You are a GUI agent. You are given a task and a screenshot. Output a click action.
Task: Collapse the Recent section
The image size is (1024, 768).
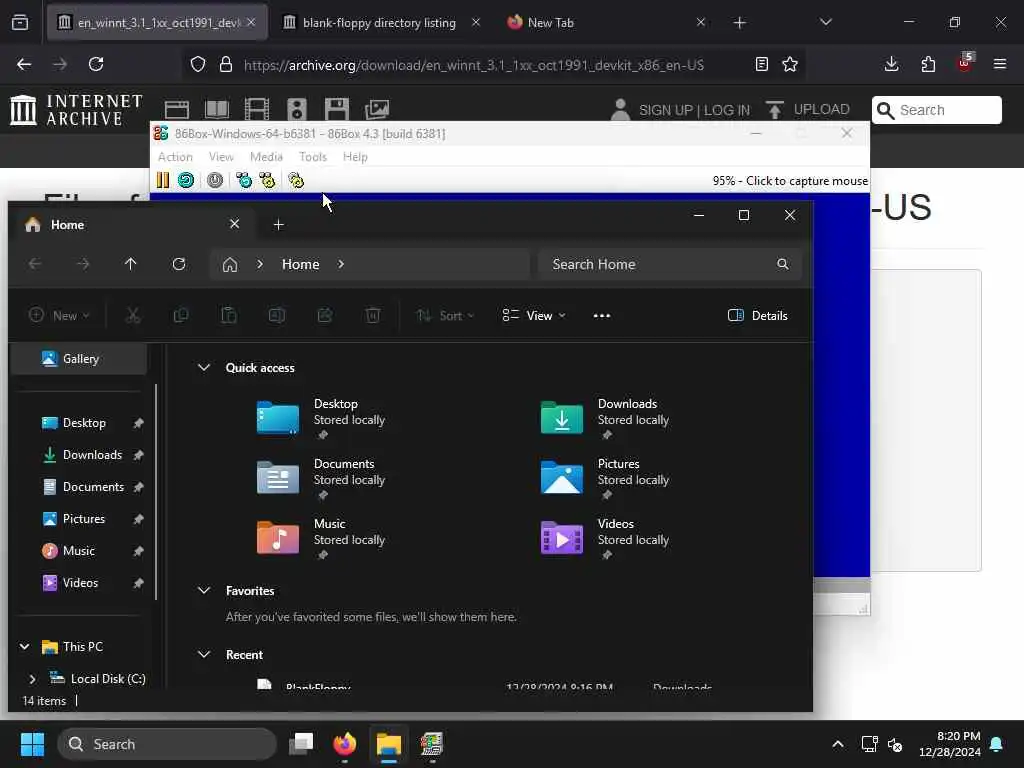click(x=204, y=654)
